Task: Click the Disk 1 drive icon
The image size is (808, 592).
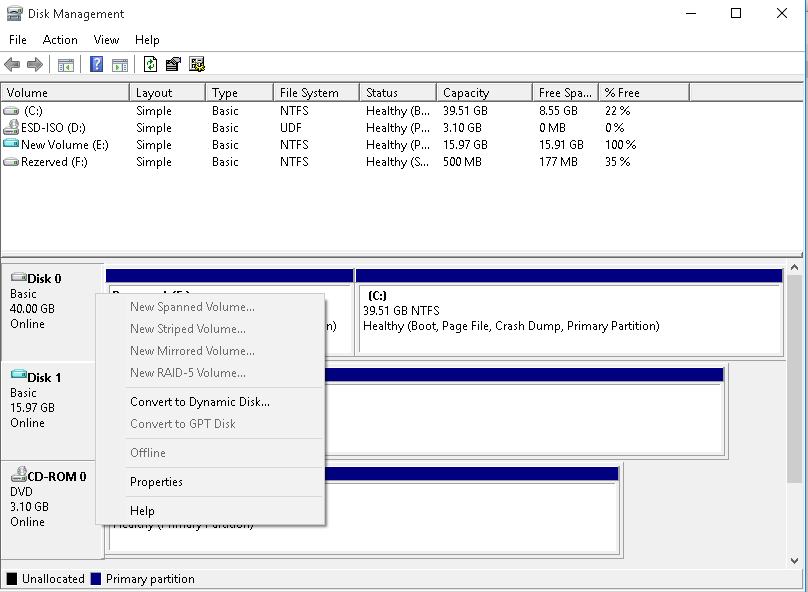Action: tap(19, 374)
